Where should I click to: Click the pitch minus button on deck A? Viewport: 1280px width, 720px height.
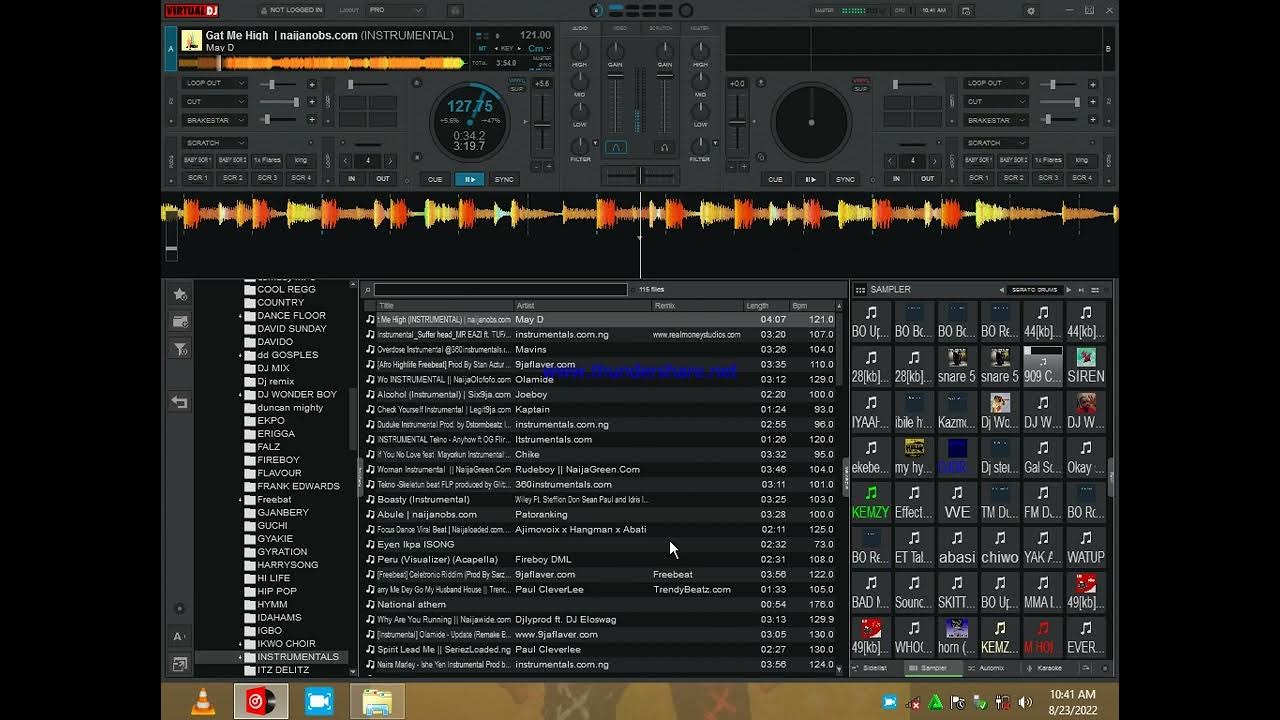[536, 167]
